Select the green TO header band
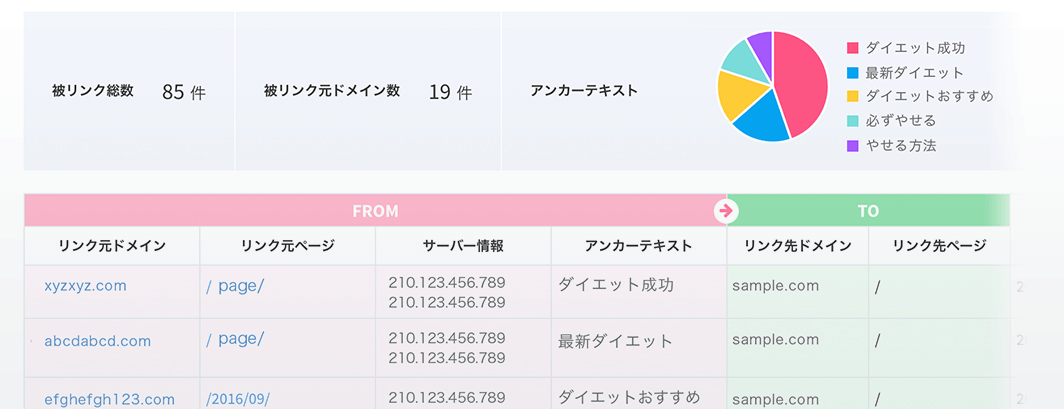Viewport: 1064px width, 412px height. pos(869,211)
